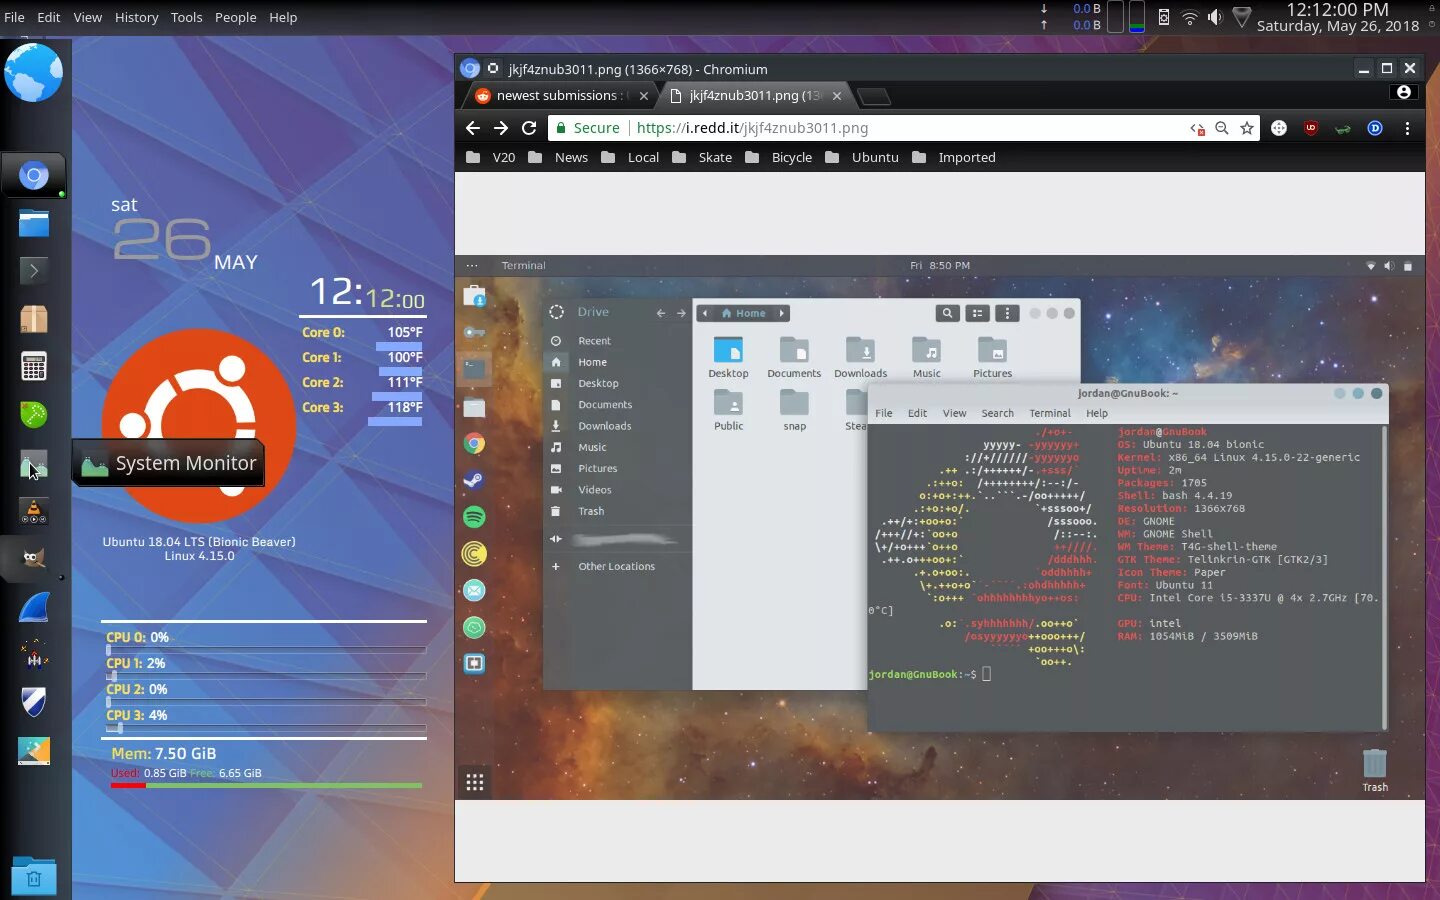1440x900 pixels.
Task: Open the Ubuntu bookmarks folder
Action: [x=862, y=157]
